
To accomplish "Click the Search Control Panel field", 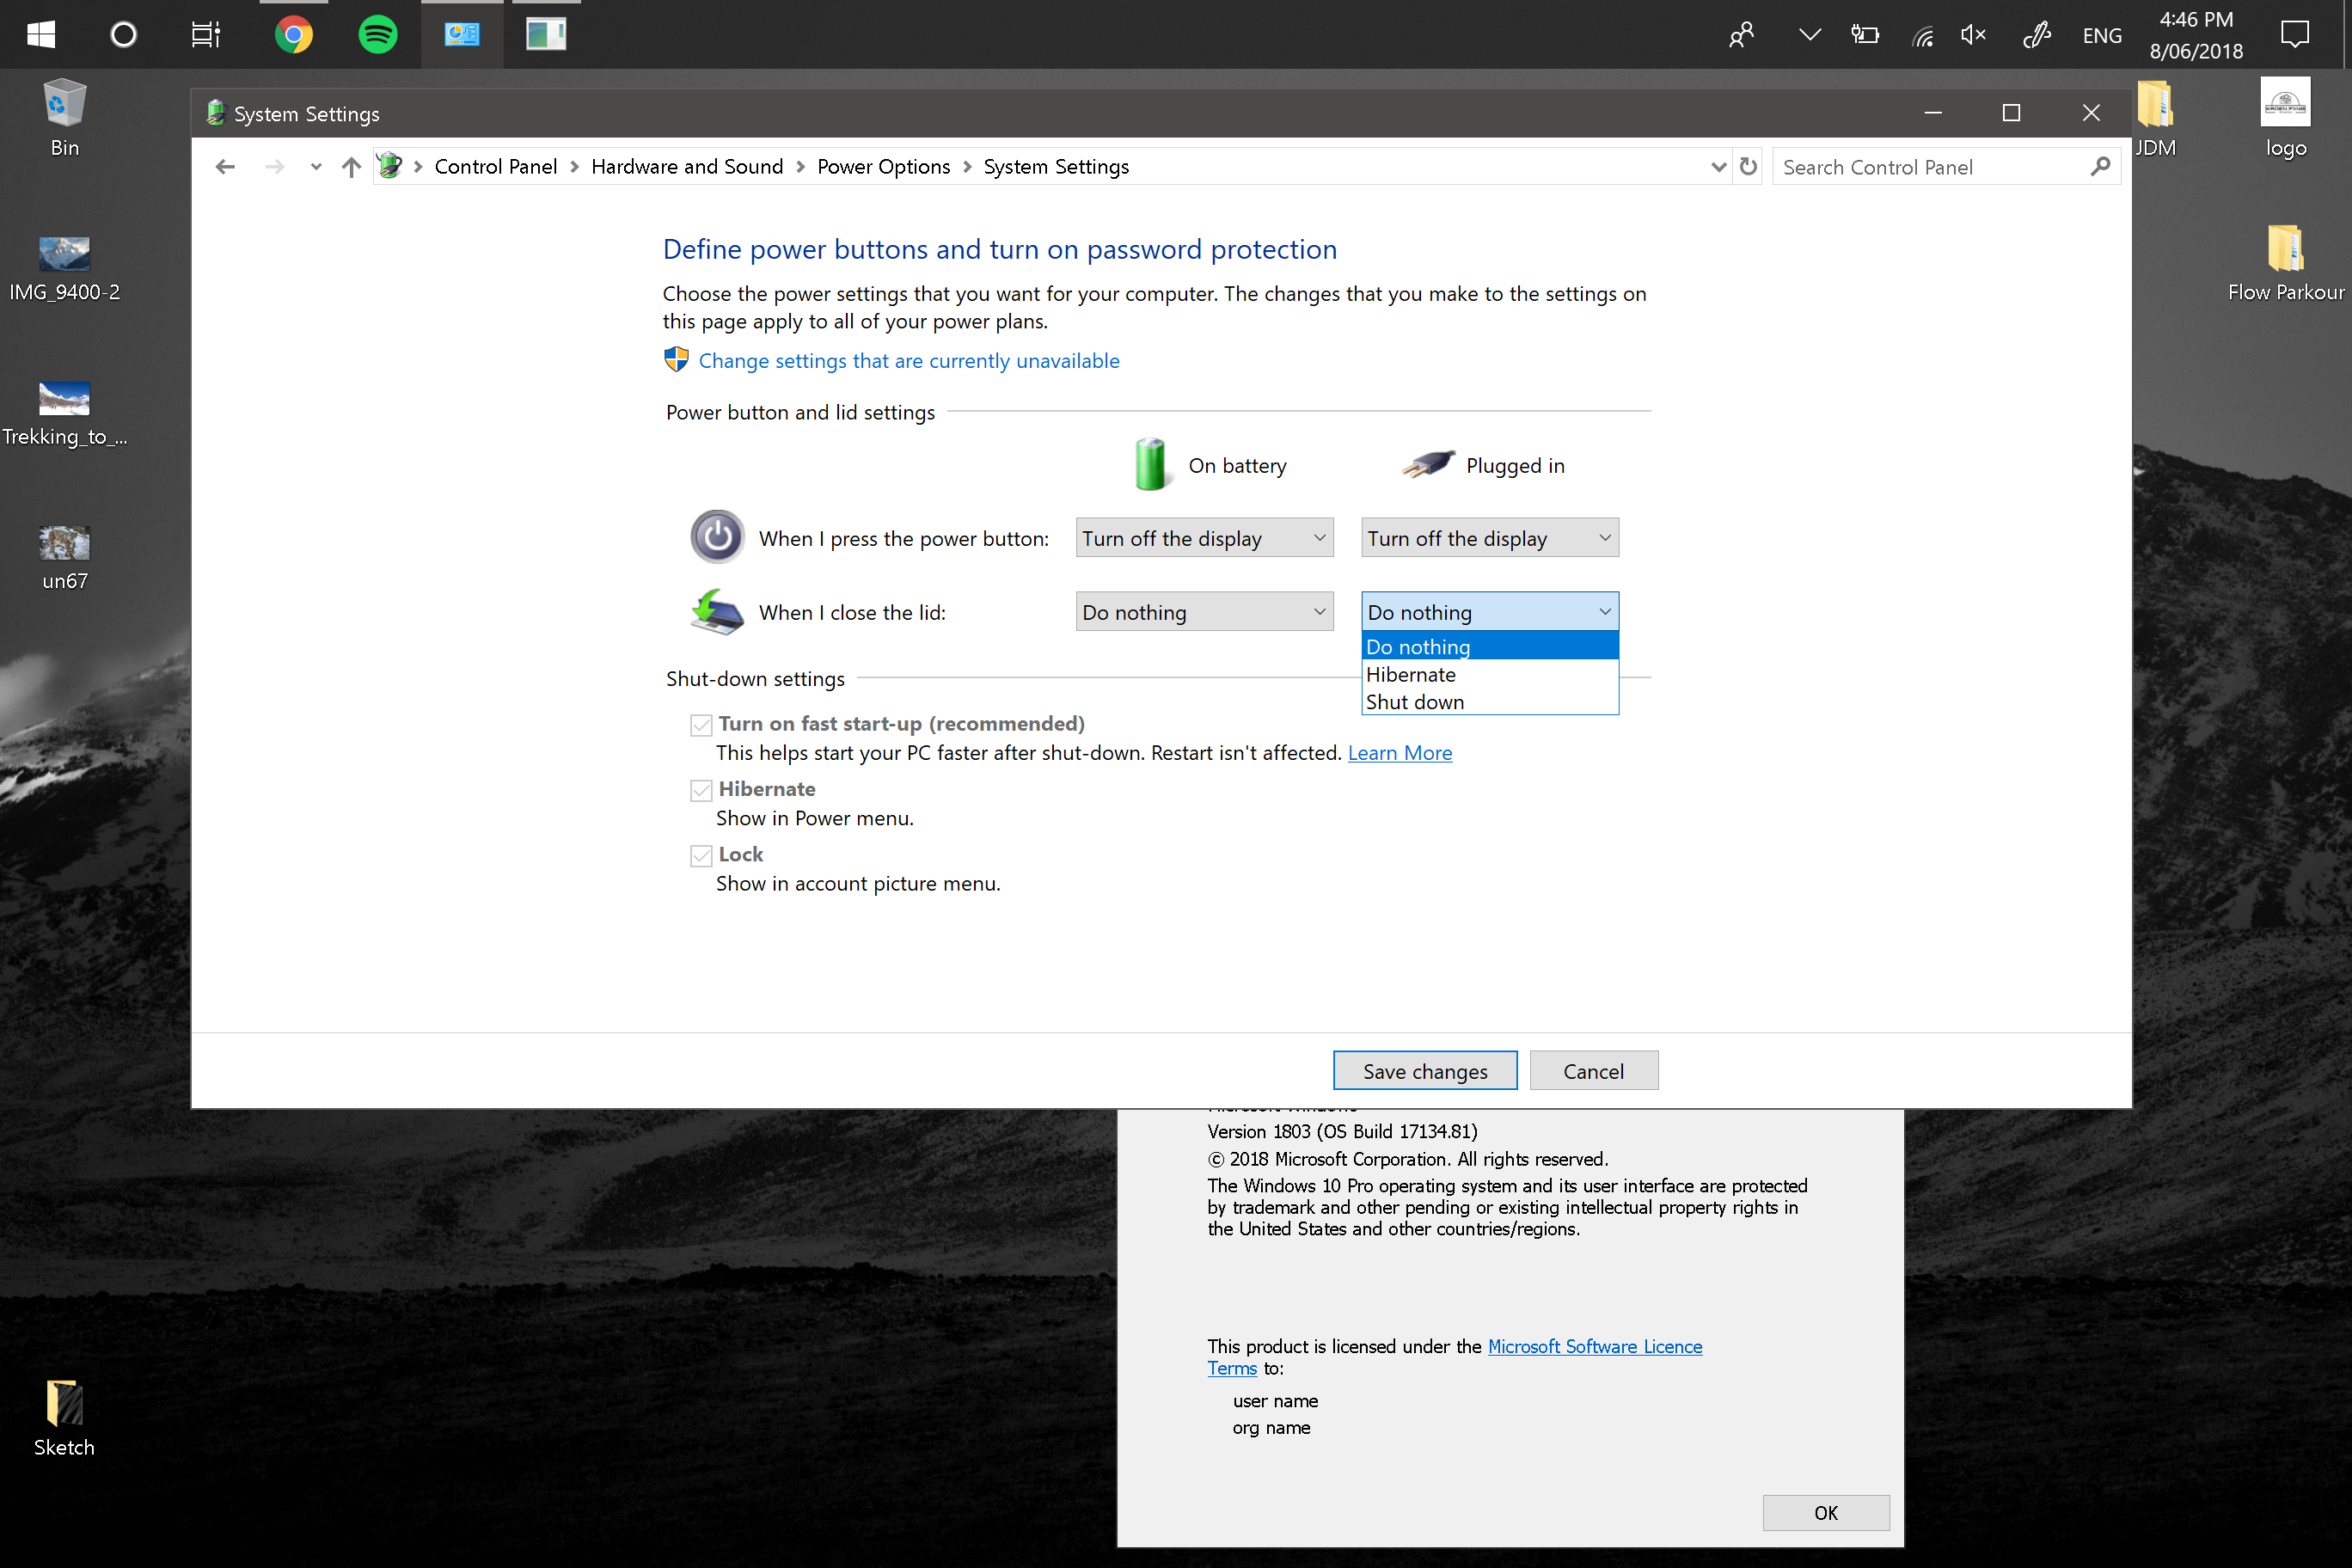I will tap(1930, 167).
